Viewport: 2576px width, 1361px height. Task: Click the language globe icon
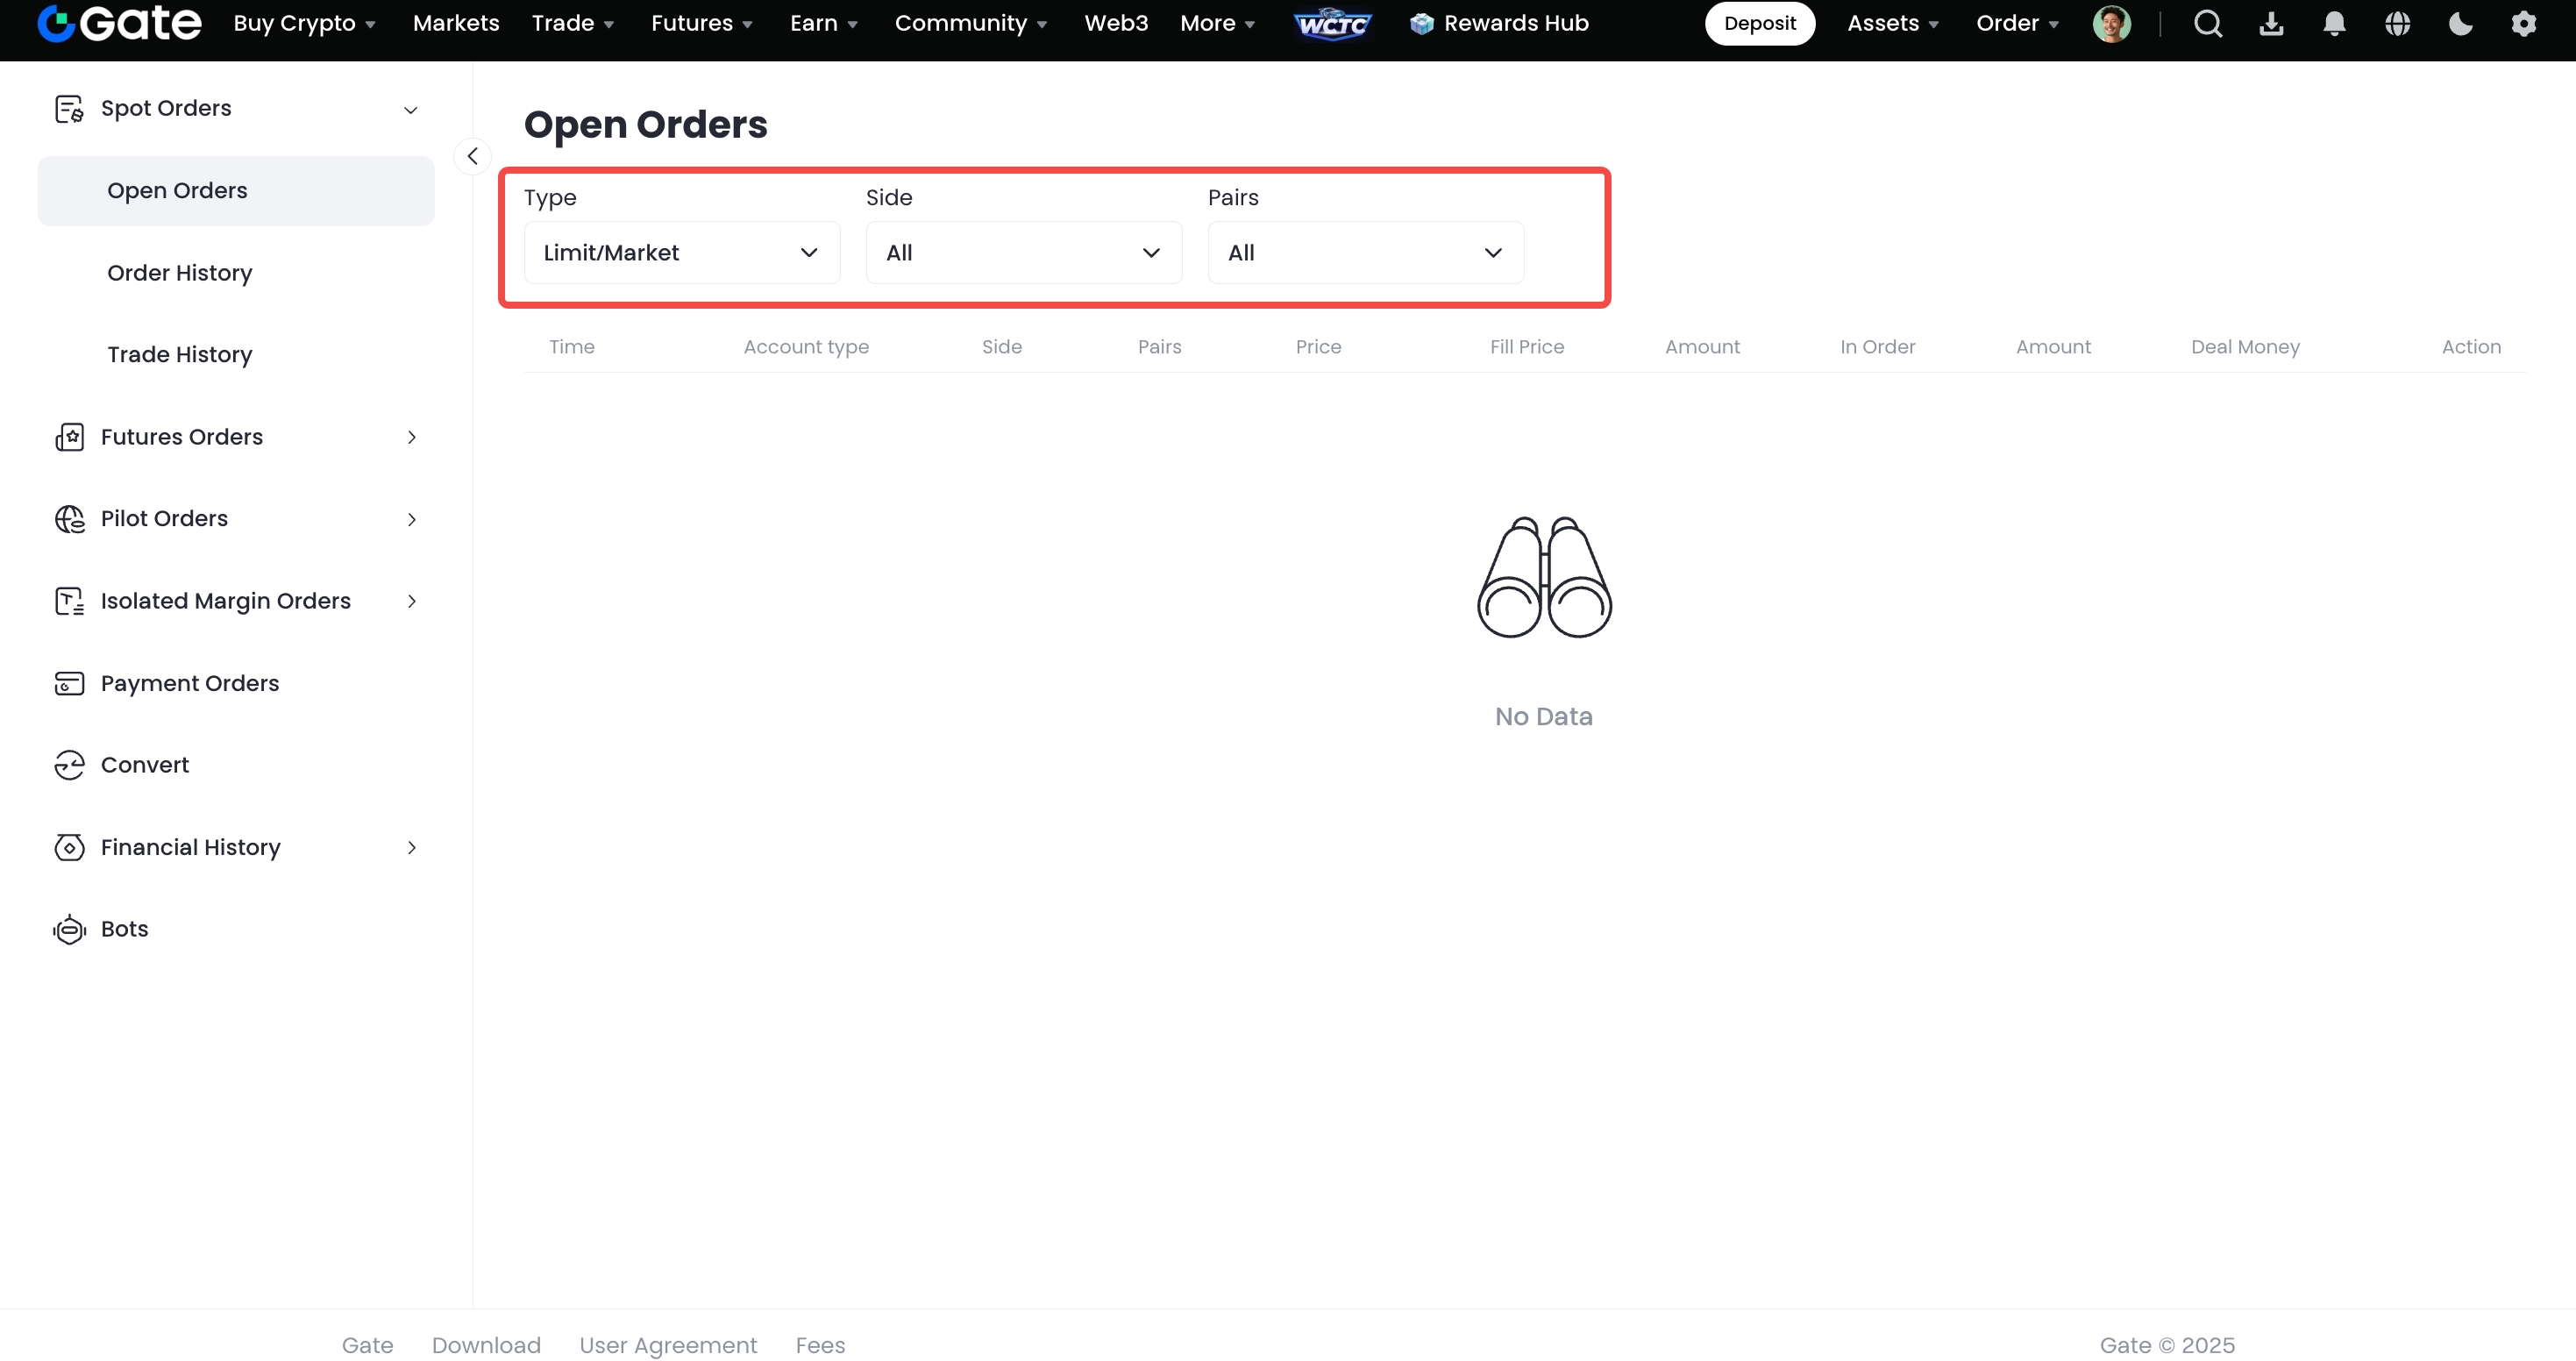pyautogui.click(x=2397, y=24)
